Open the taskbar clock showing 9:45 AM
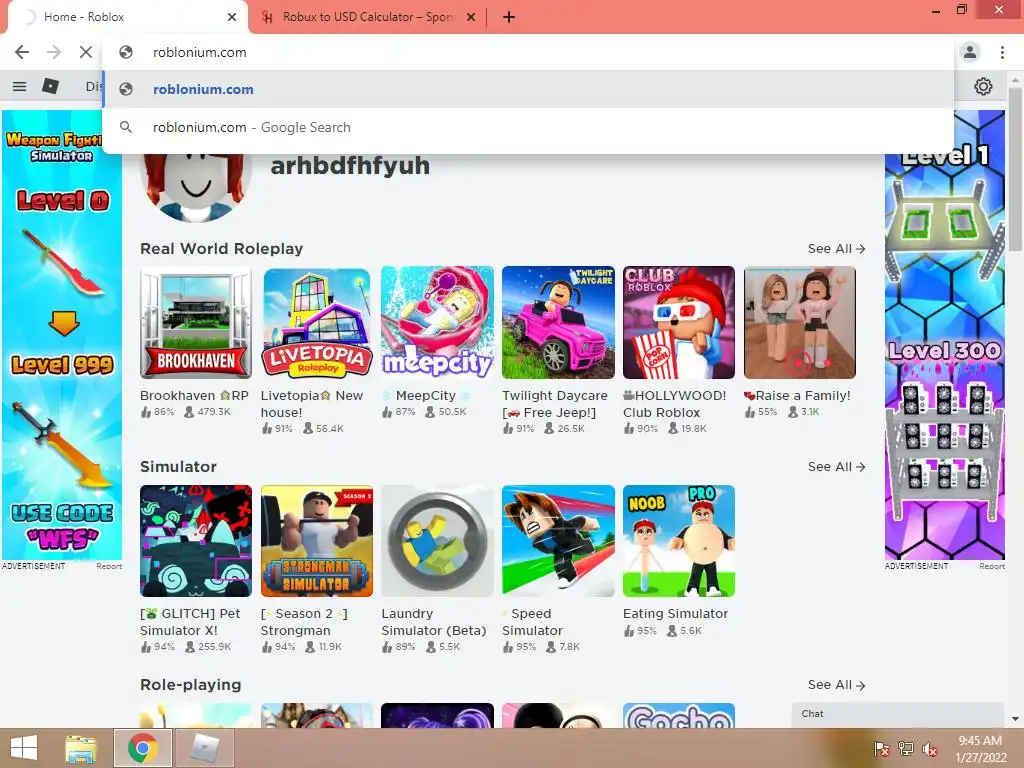1024x768 pixels. tap(980, 749)
